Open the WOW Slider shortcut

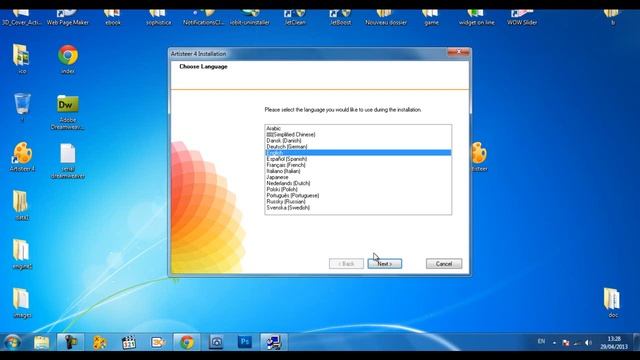coord(522,18)
